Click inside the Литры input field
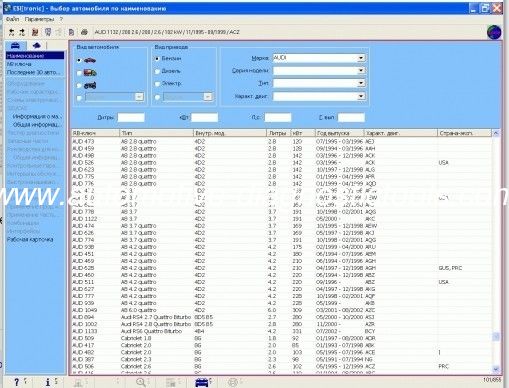This screenshot has height=388, width=509. point(131,117)
